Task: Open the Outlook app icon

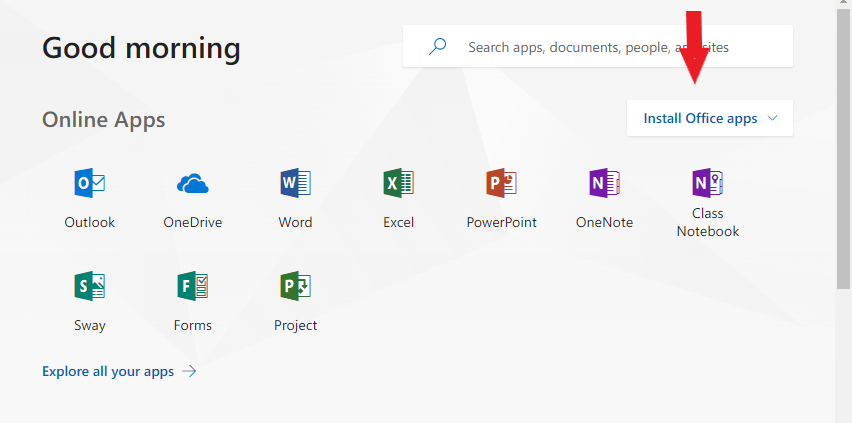Action: pyautogui.click(x=90, y=183)
